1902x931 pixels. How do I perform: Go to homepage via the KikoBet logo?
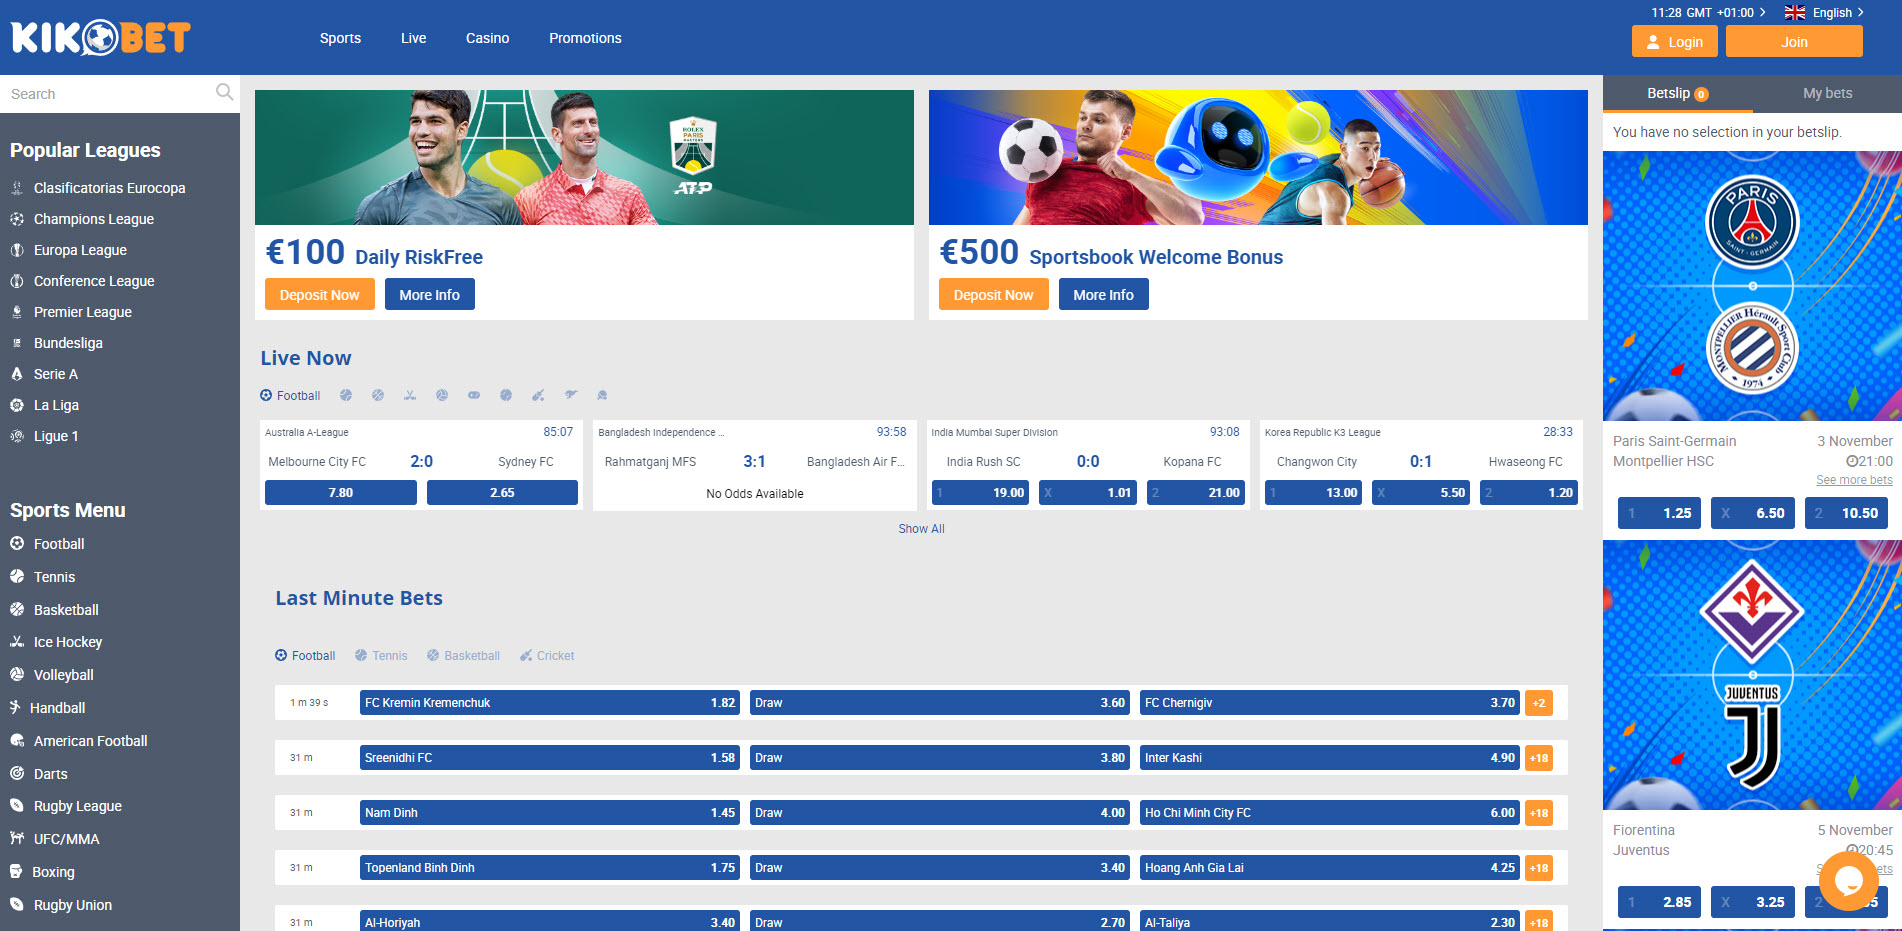tap(100, 38)
